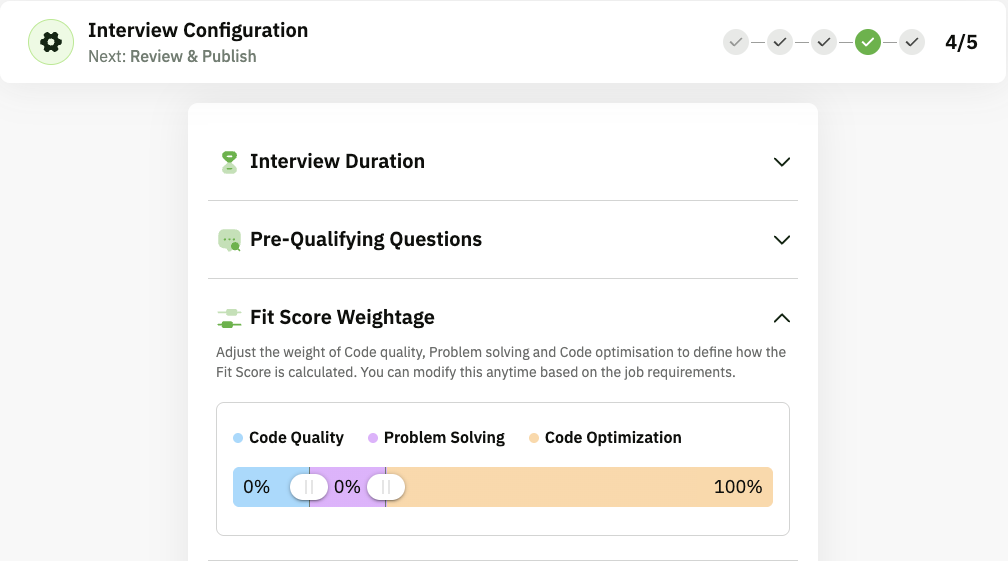Expand the Interview Duration section

782,162
